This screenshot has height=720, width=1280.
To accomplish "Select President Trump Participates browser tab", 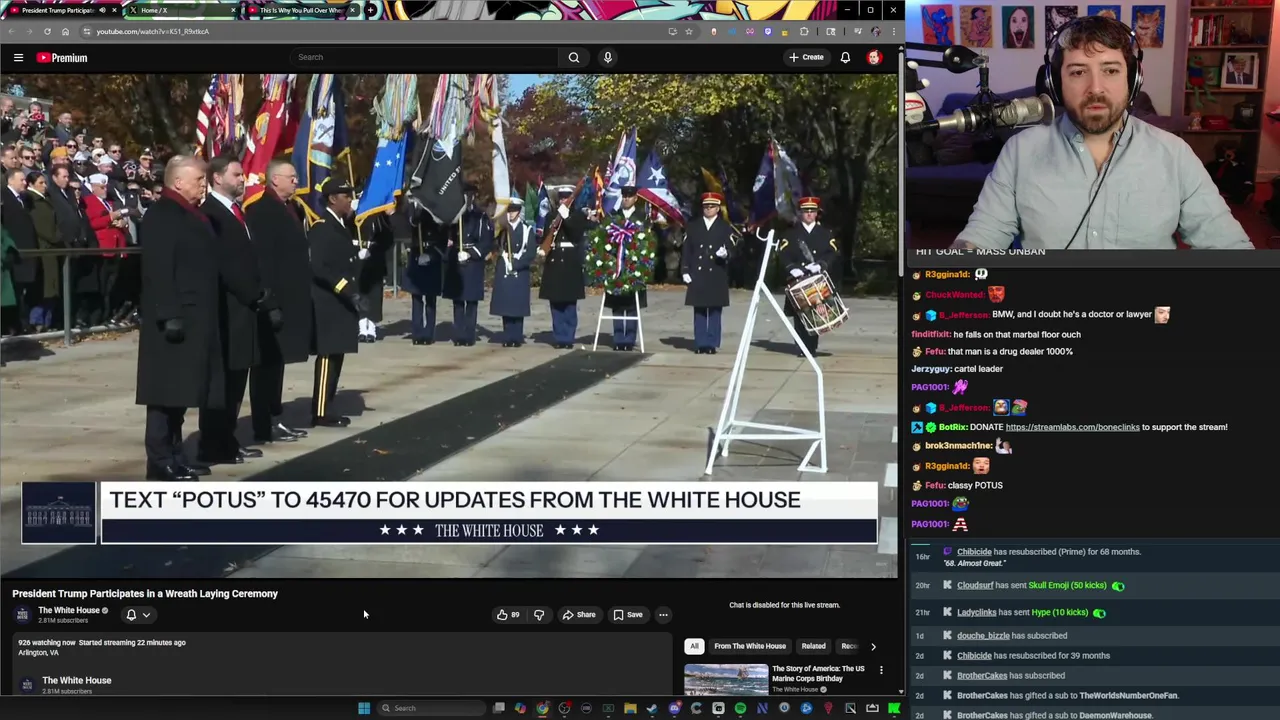I will (63, 10).
